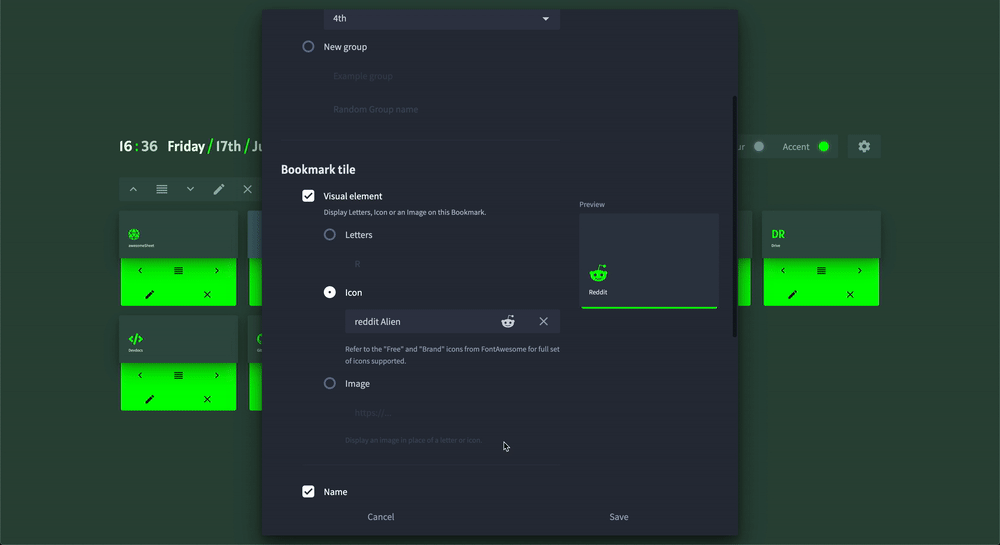
Task: Select the Icon radio option
Action: 330,292
